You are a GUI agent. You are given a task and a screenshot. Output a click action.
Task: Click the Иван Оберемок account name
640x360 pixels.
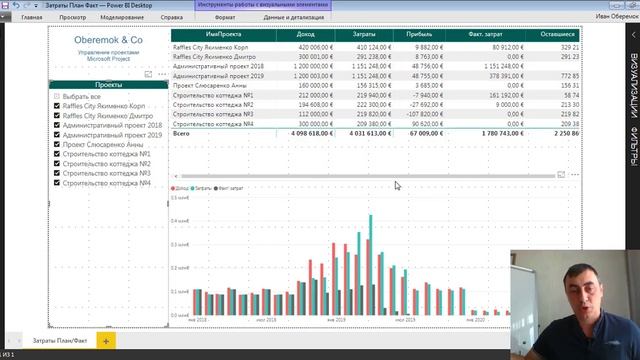[x=617, y=16]
